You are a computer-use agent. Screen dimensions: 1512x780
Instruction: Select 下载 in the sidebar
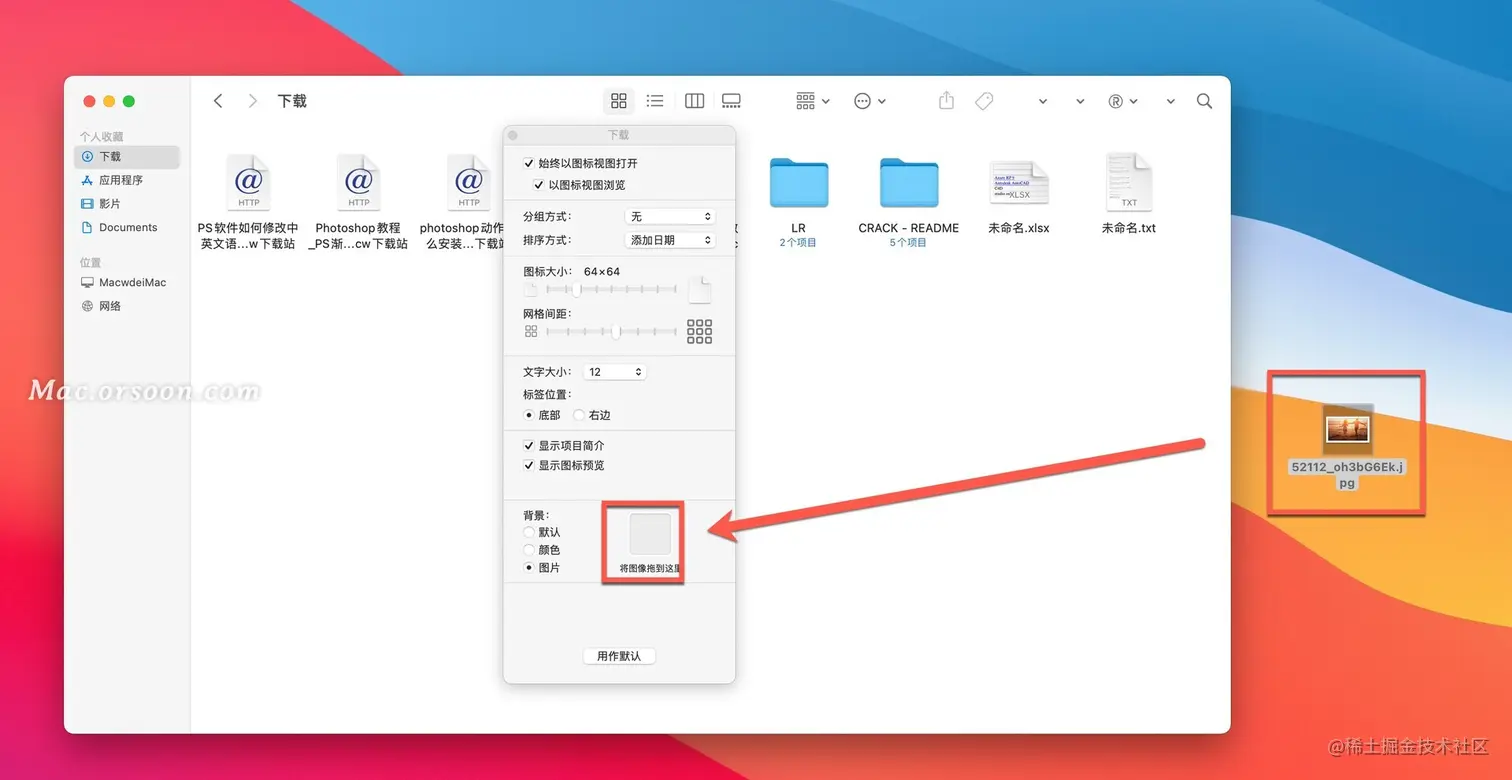click(127, 157)
